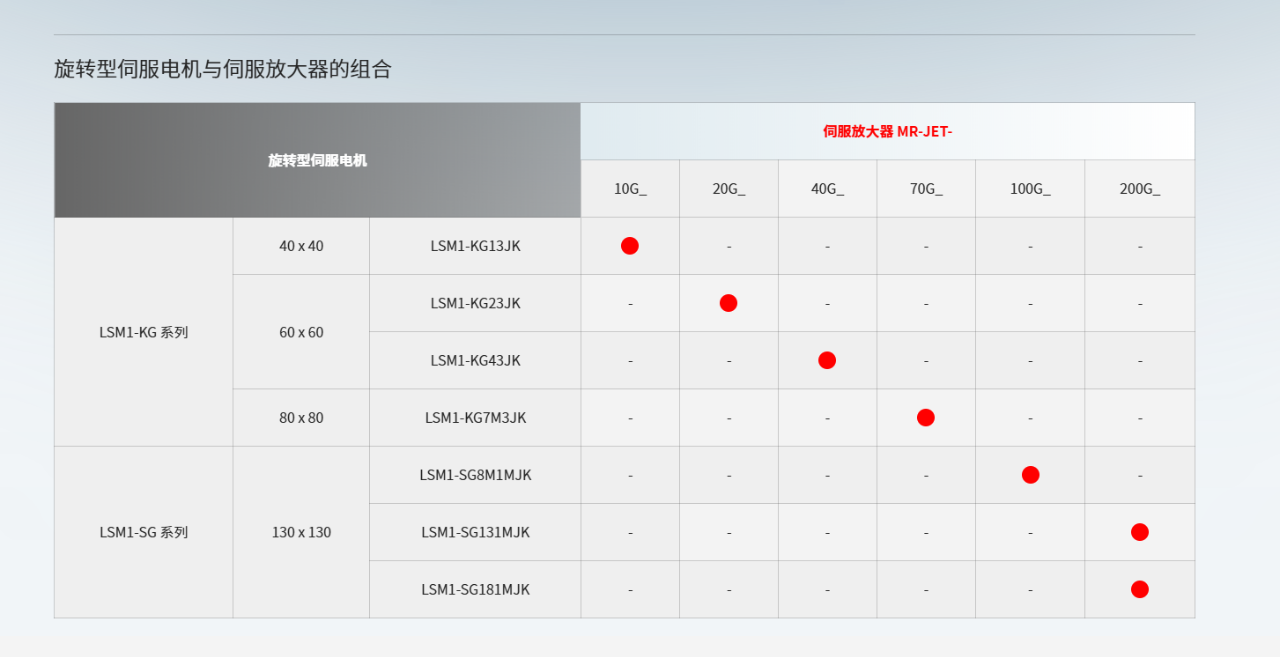The image size is (1280, 657).
Task: Click the red dot in the LSM1-SG131MJK row
Action: pyautogui.click(x=1140, y=532)
